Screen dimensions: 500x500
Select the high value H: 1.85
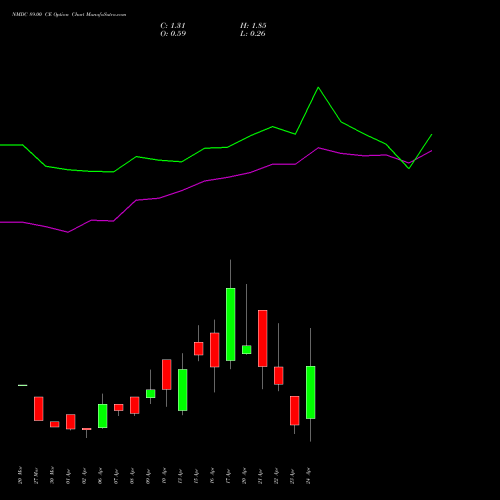pyautogui.click(x=253, y=26)
